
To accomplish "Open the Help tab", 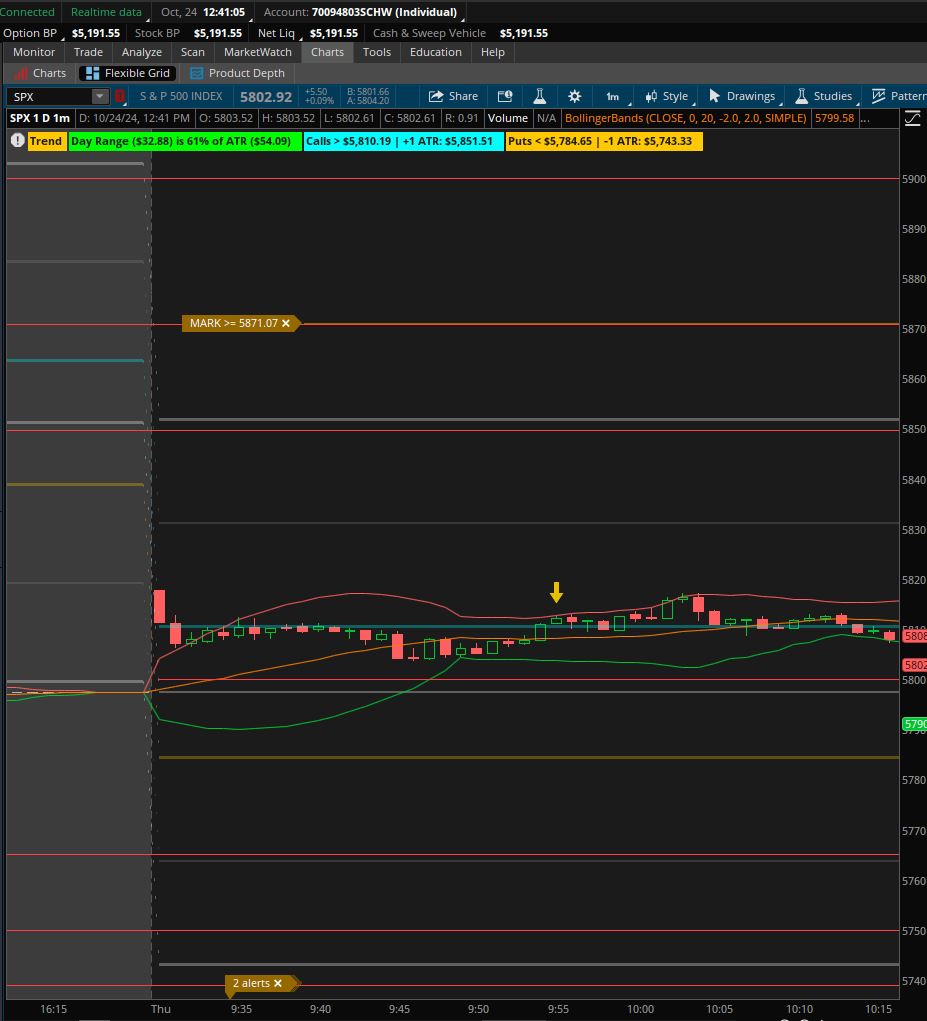I will coord(492,52).
